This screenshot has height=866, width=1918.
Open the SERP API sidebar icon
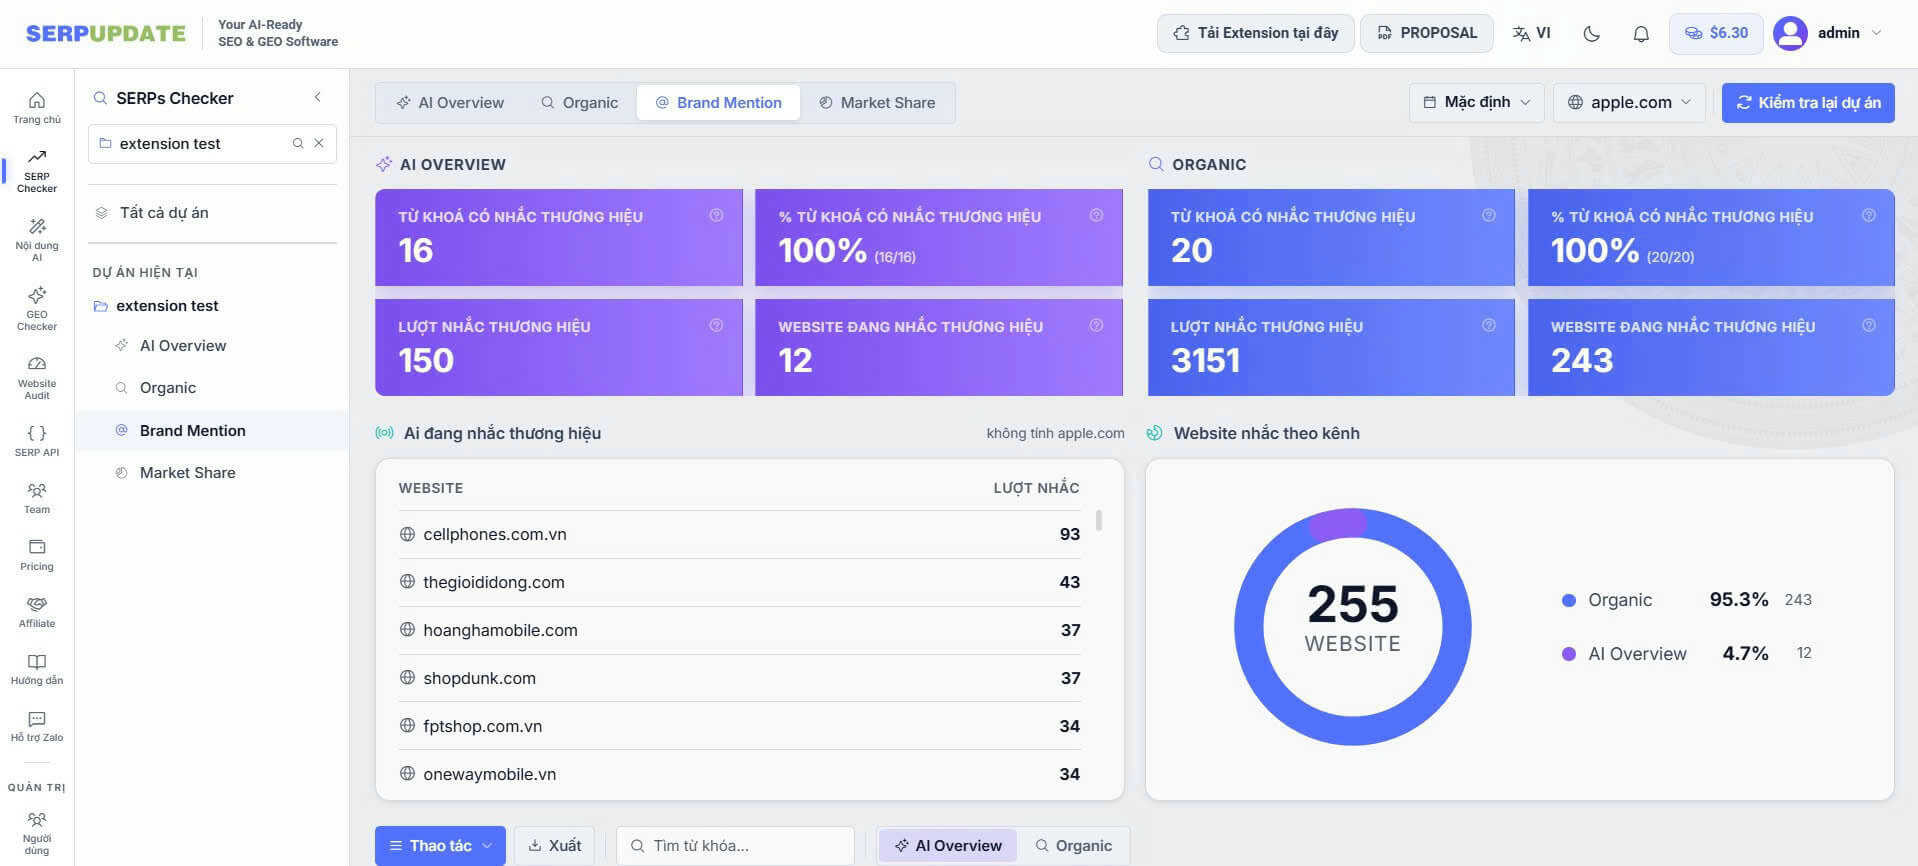point(37,440)
